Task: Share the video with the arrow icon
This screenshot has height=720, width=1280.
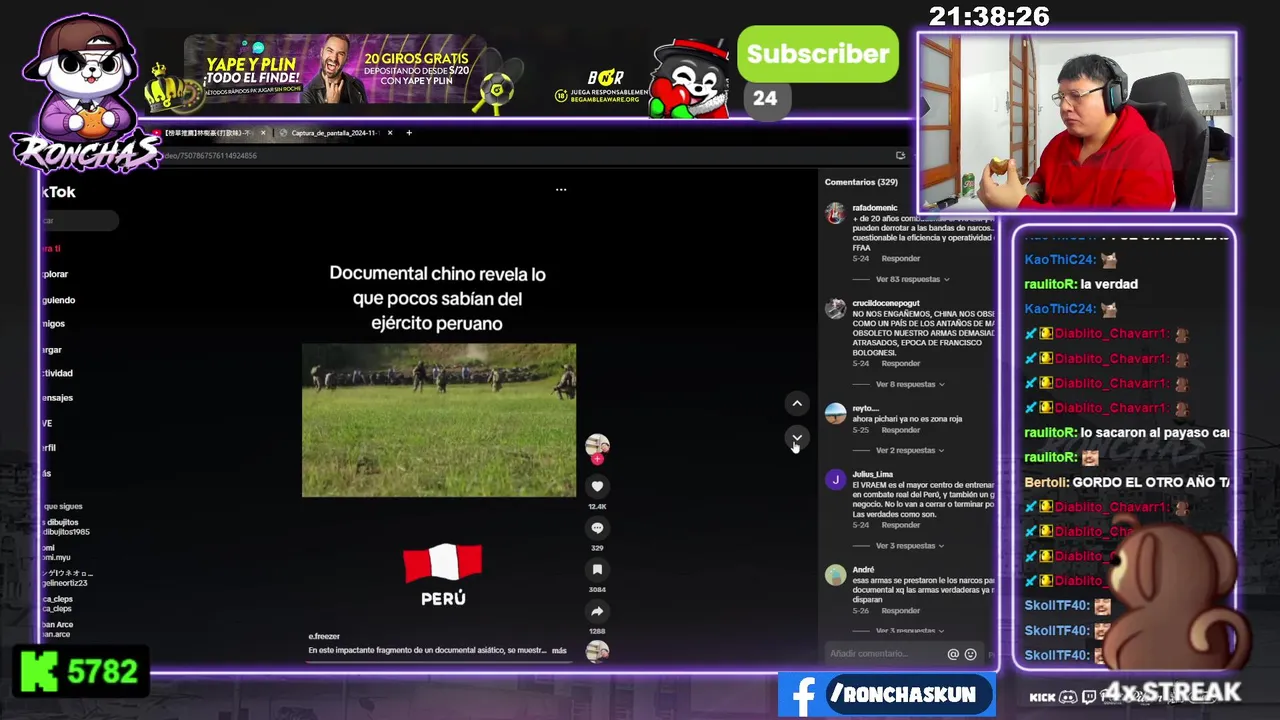Action: pyautogui.click(x=597, y=611)
